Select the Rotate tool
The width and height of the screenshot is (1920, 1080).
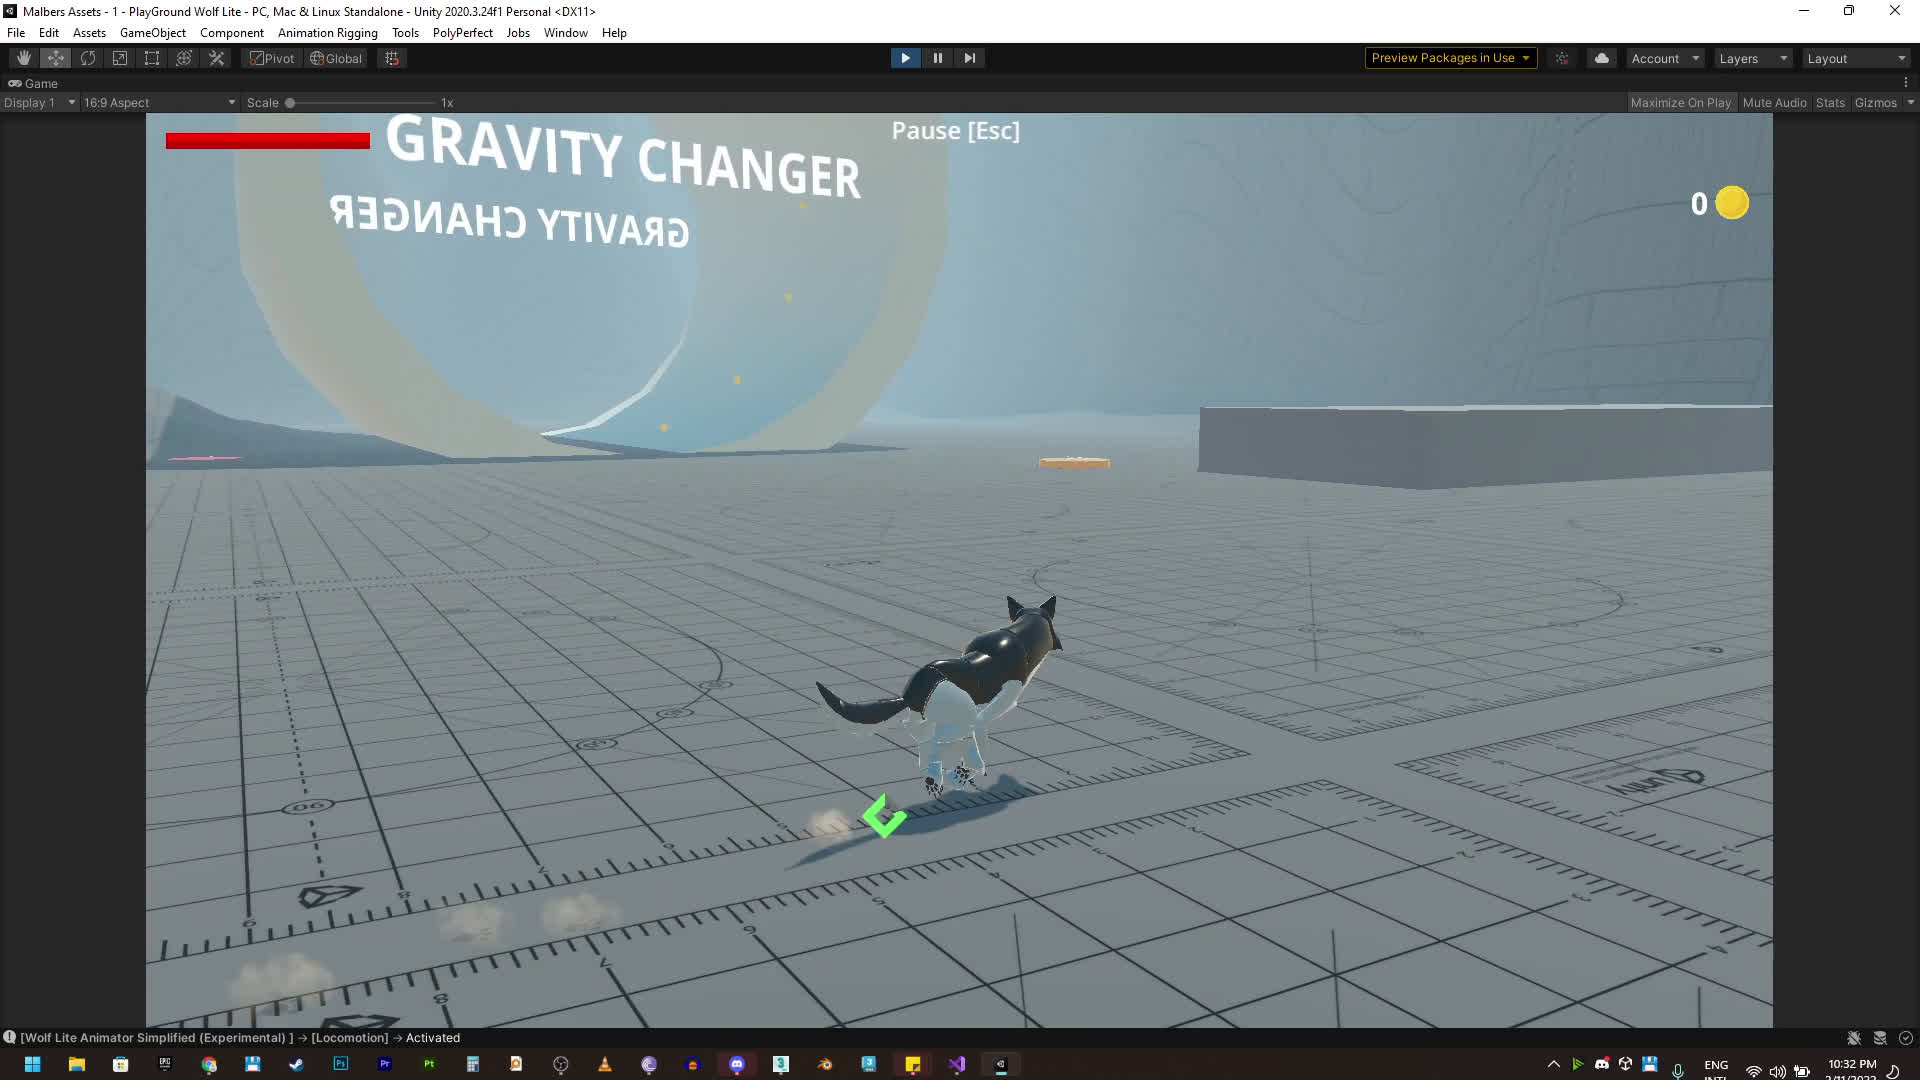point(88,58)
